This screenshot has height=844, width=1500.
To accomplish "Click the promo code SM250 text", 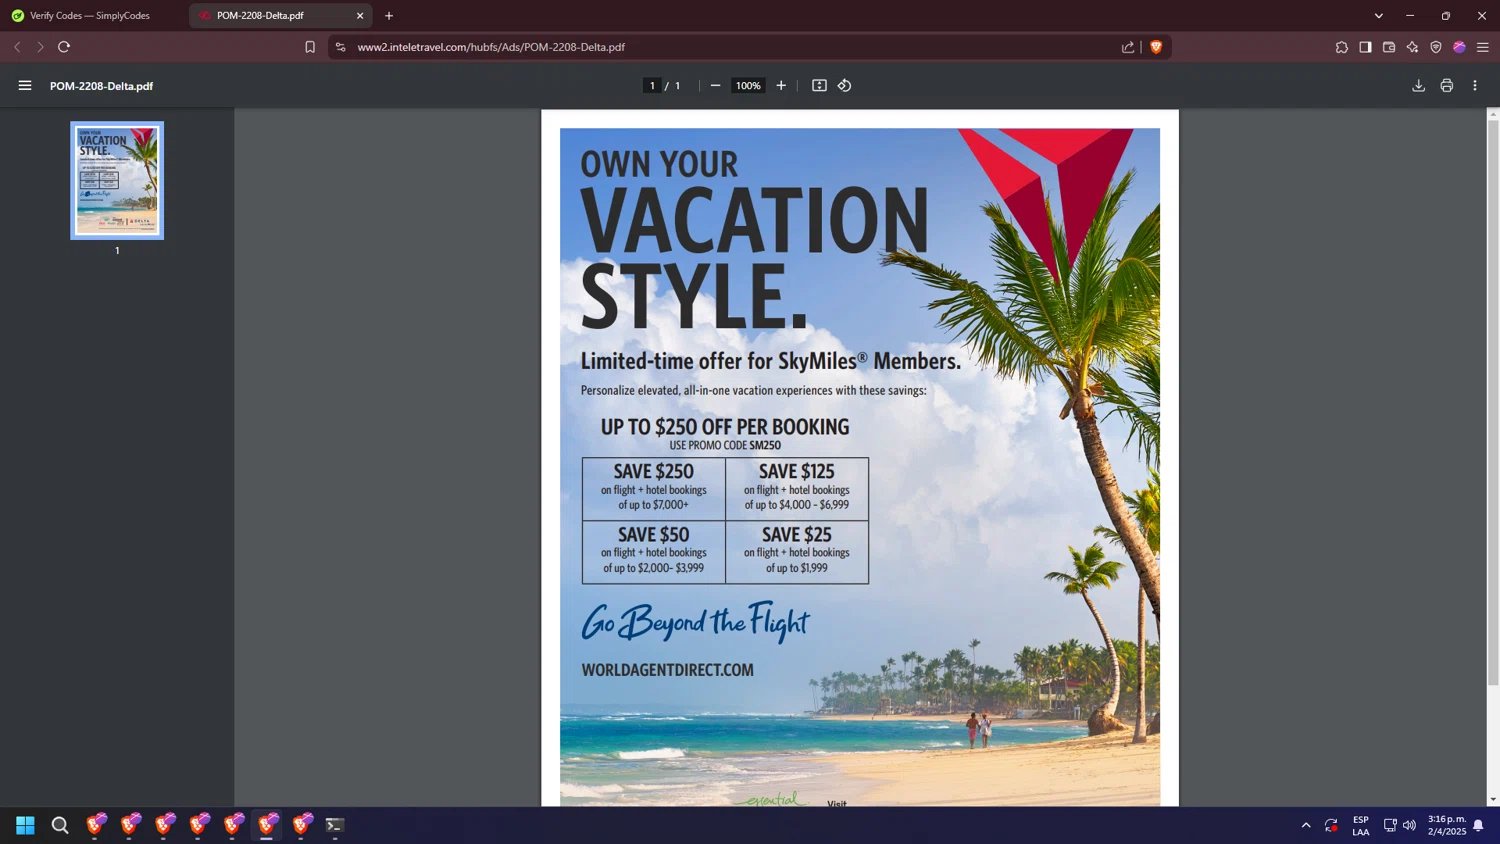I will 765,445.
